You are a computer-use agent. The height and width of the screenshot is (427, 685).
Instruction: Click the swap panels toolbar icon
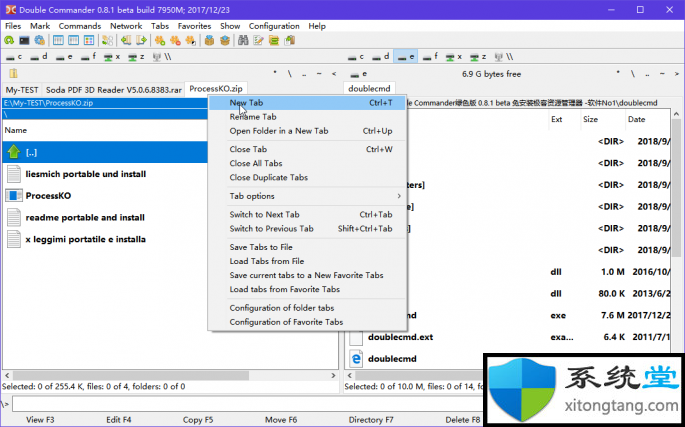coord(107,41)
